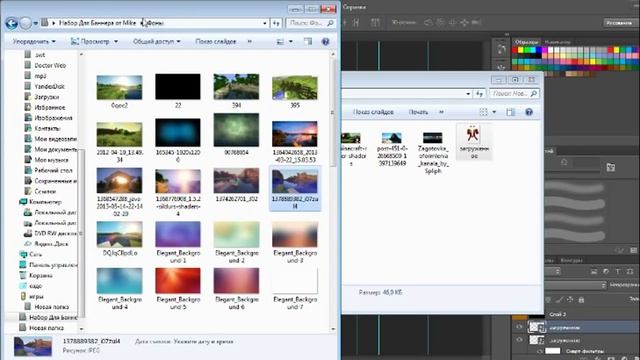The height and width of the screenshot is (360, 640).
Task: Click Набор Для Баннера от Mike breadcrumb
Action: click(98, 23)
